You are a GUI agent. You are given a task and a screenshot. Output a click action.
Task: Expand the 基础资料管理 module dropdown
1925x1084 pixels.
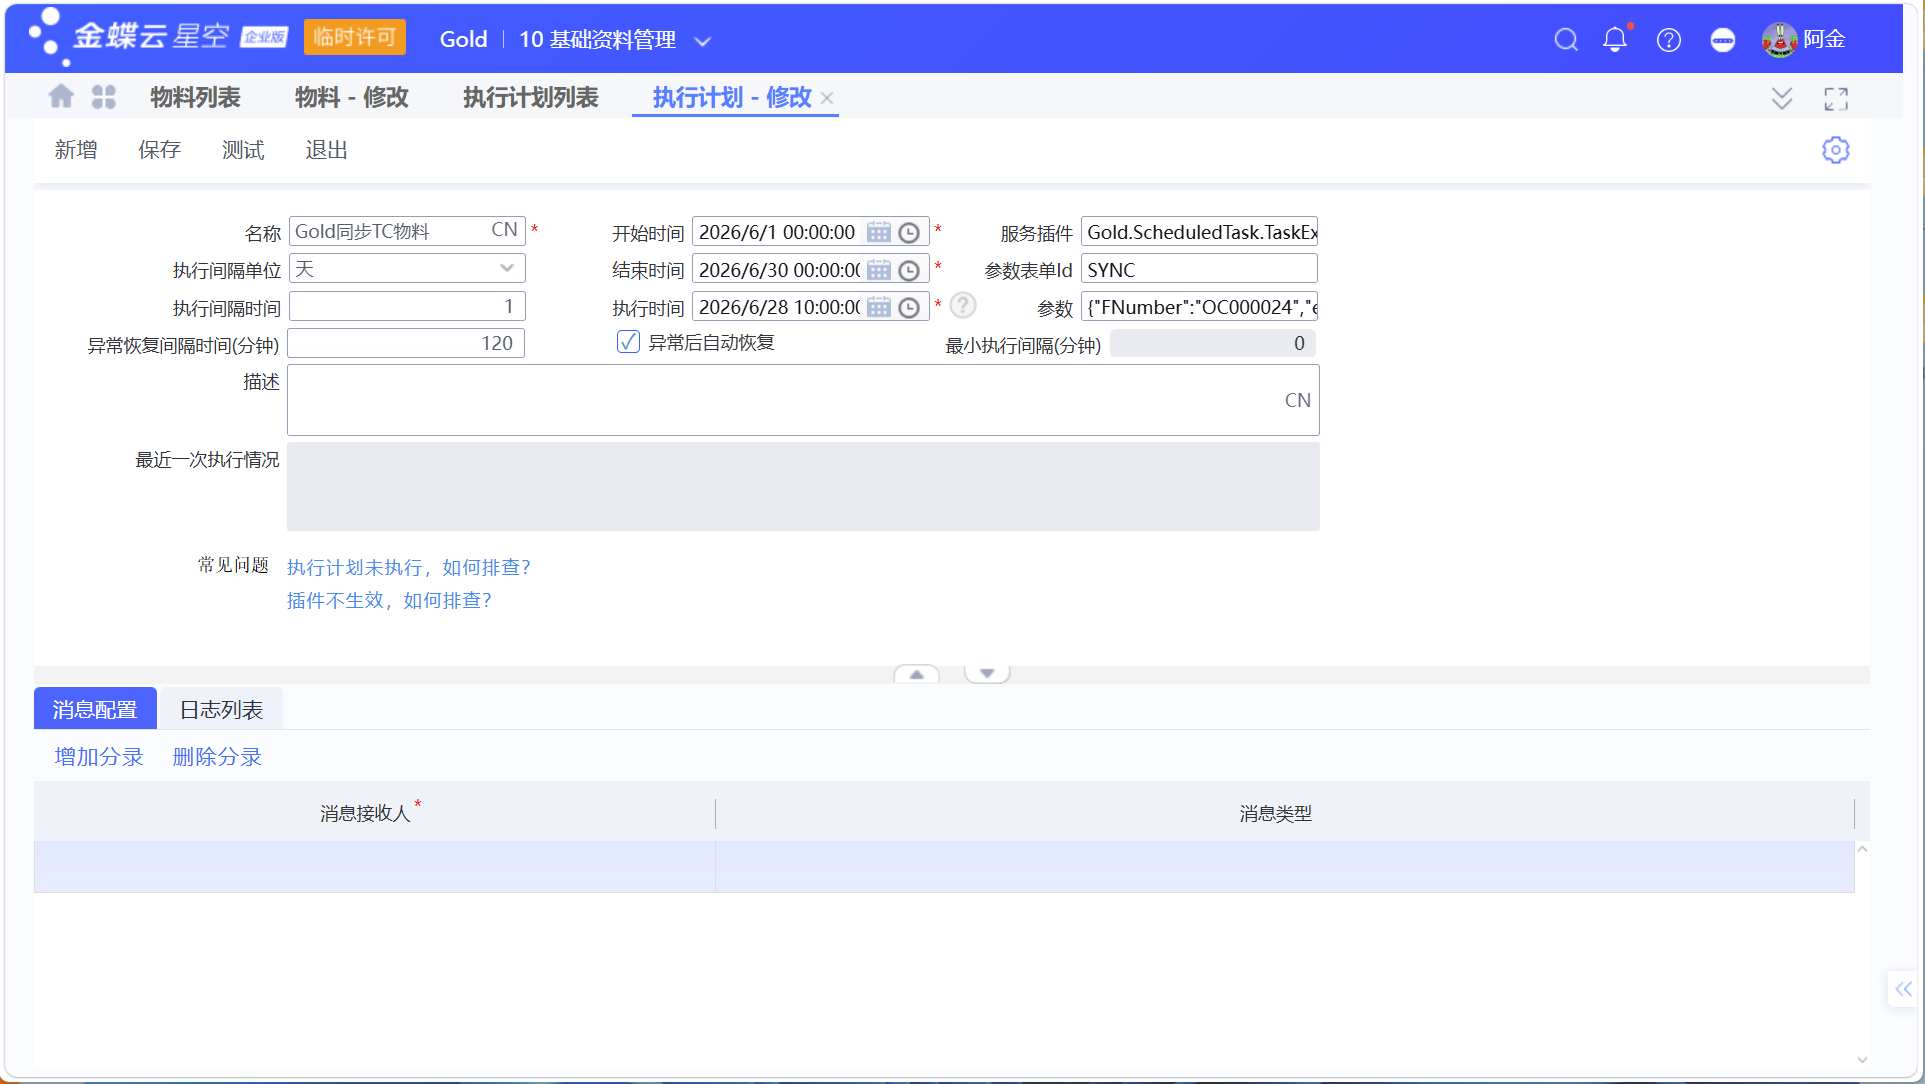tap(703, 41)
